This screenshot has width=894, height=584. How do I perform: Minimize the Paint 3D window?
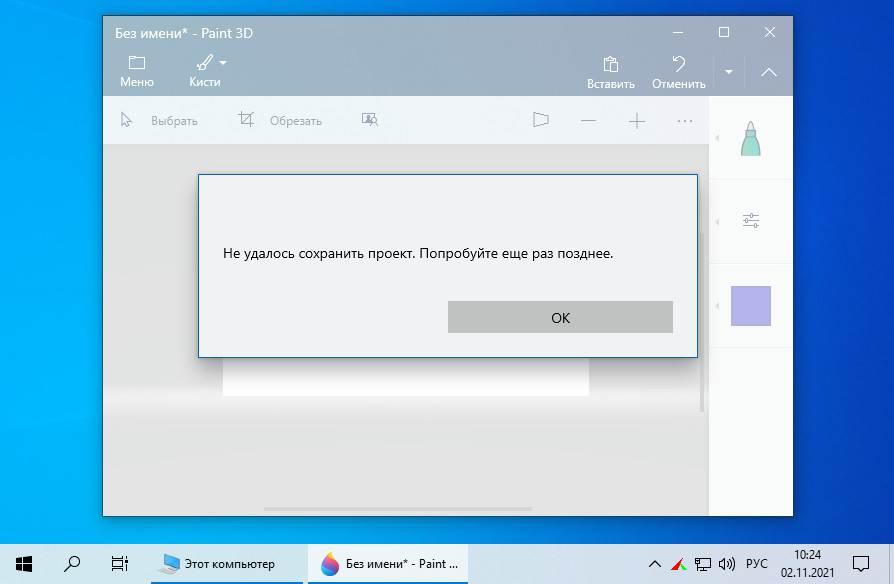tap(678, 33)
